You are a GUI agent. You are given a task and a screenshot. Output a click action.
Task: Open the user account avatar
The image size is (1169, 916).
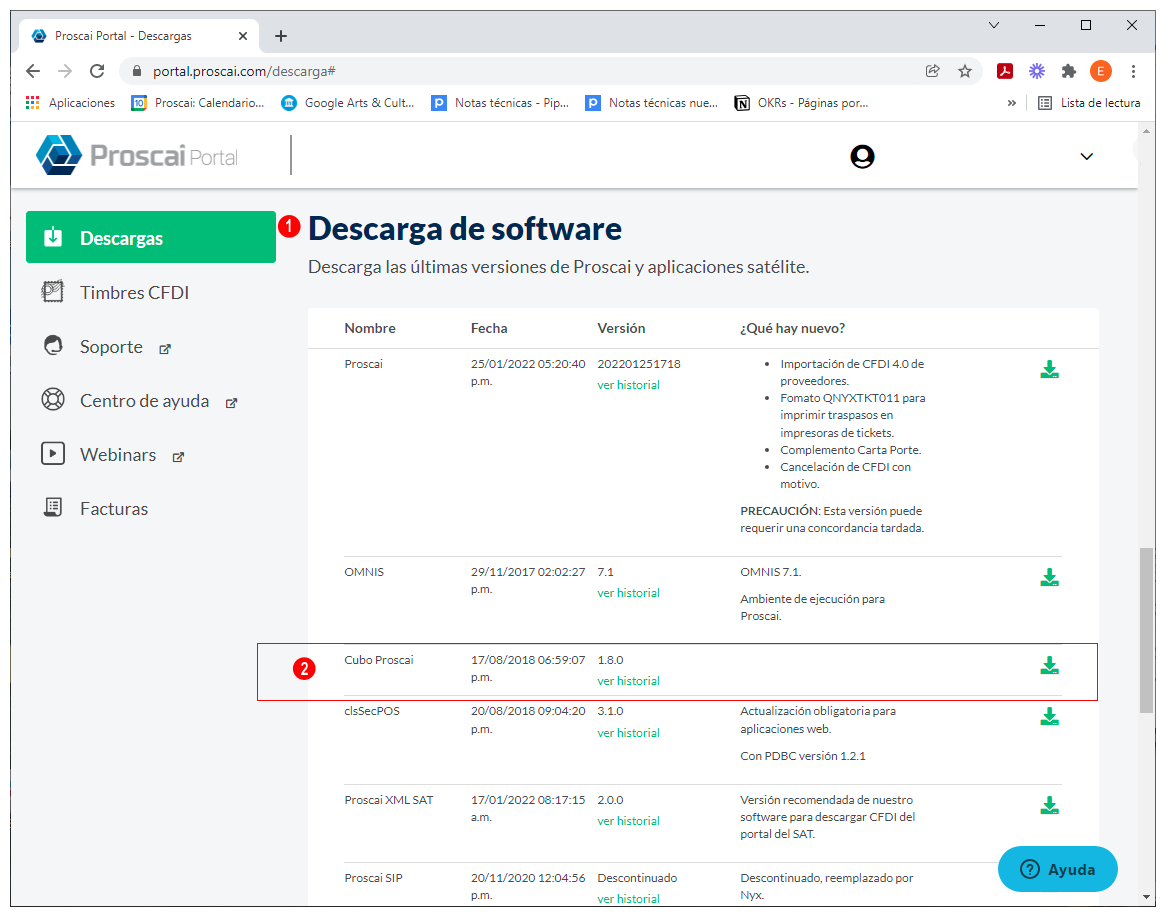(x=863, y=157)
